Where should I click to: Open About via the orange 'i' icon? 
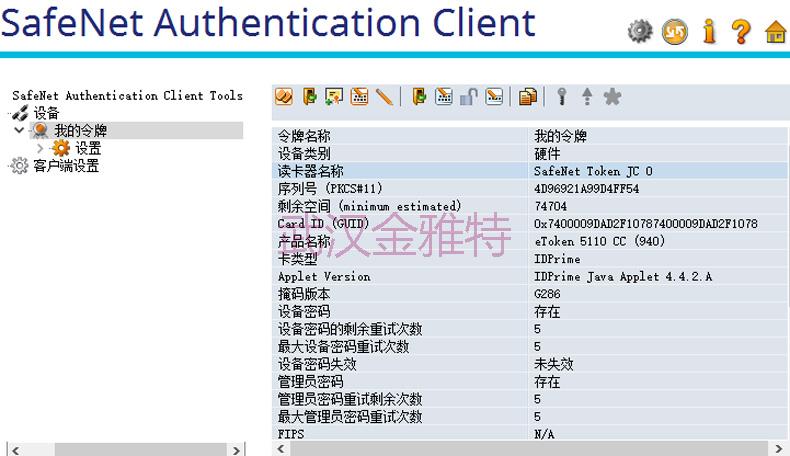(x=709, y=31)
